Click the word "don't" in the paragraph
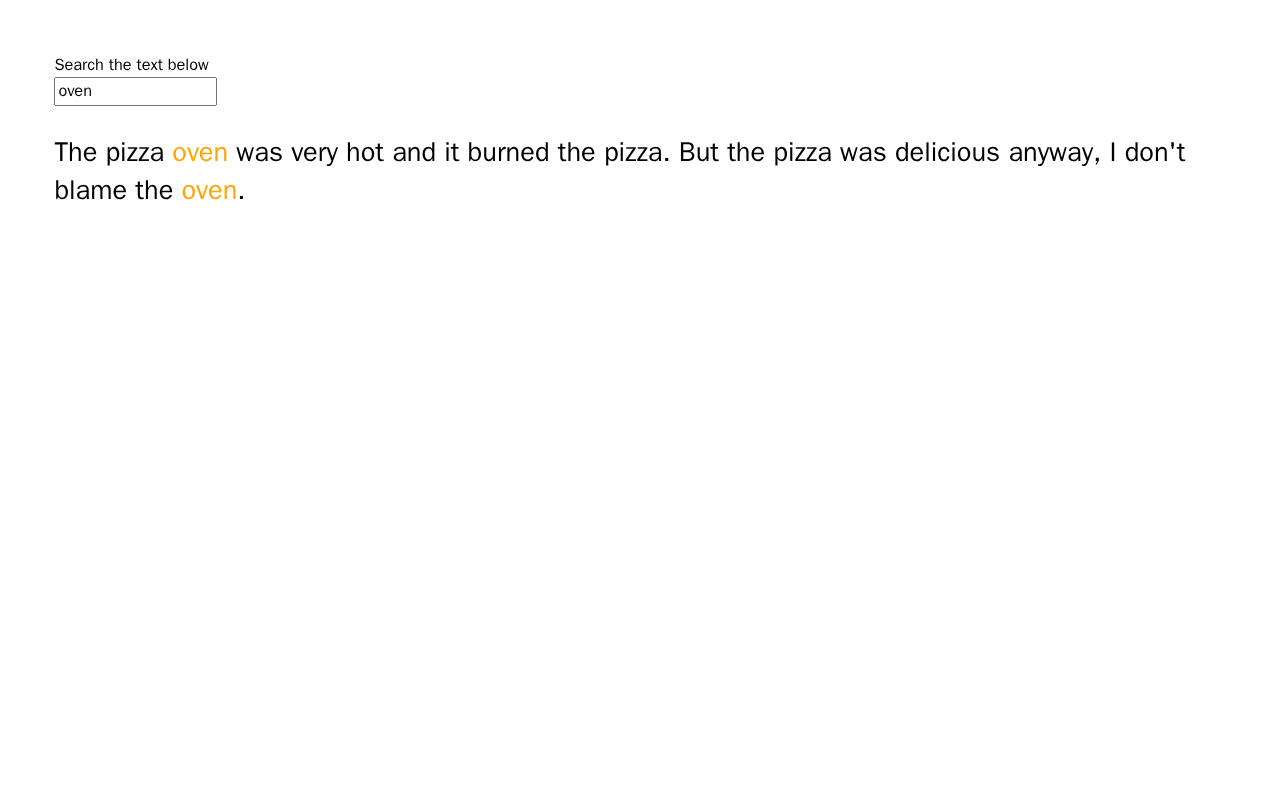The image size is (1280, 800). tap(1154, 152)
